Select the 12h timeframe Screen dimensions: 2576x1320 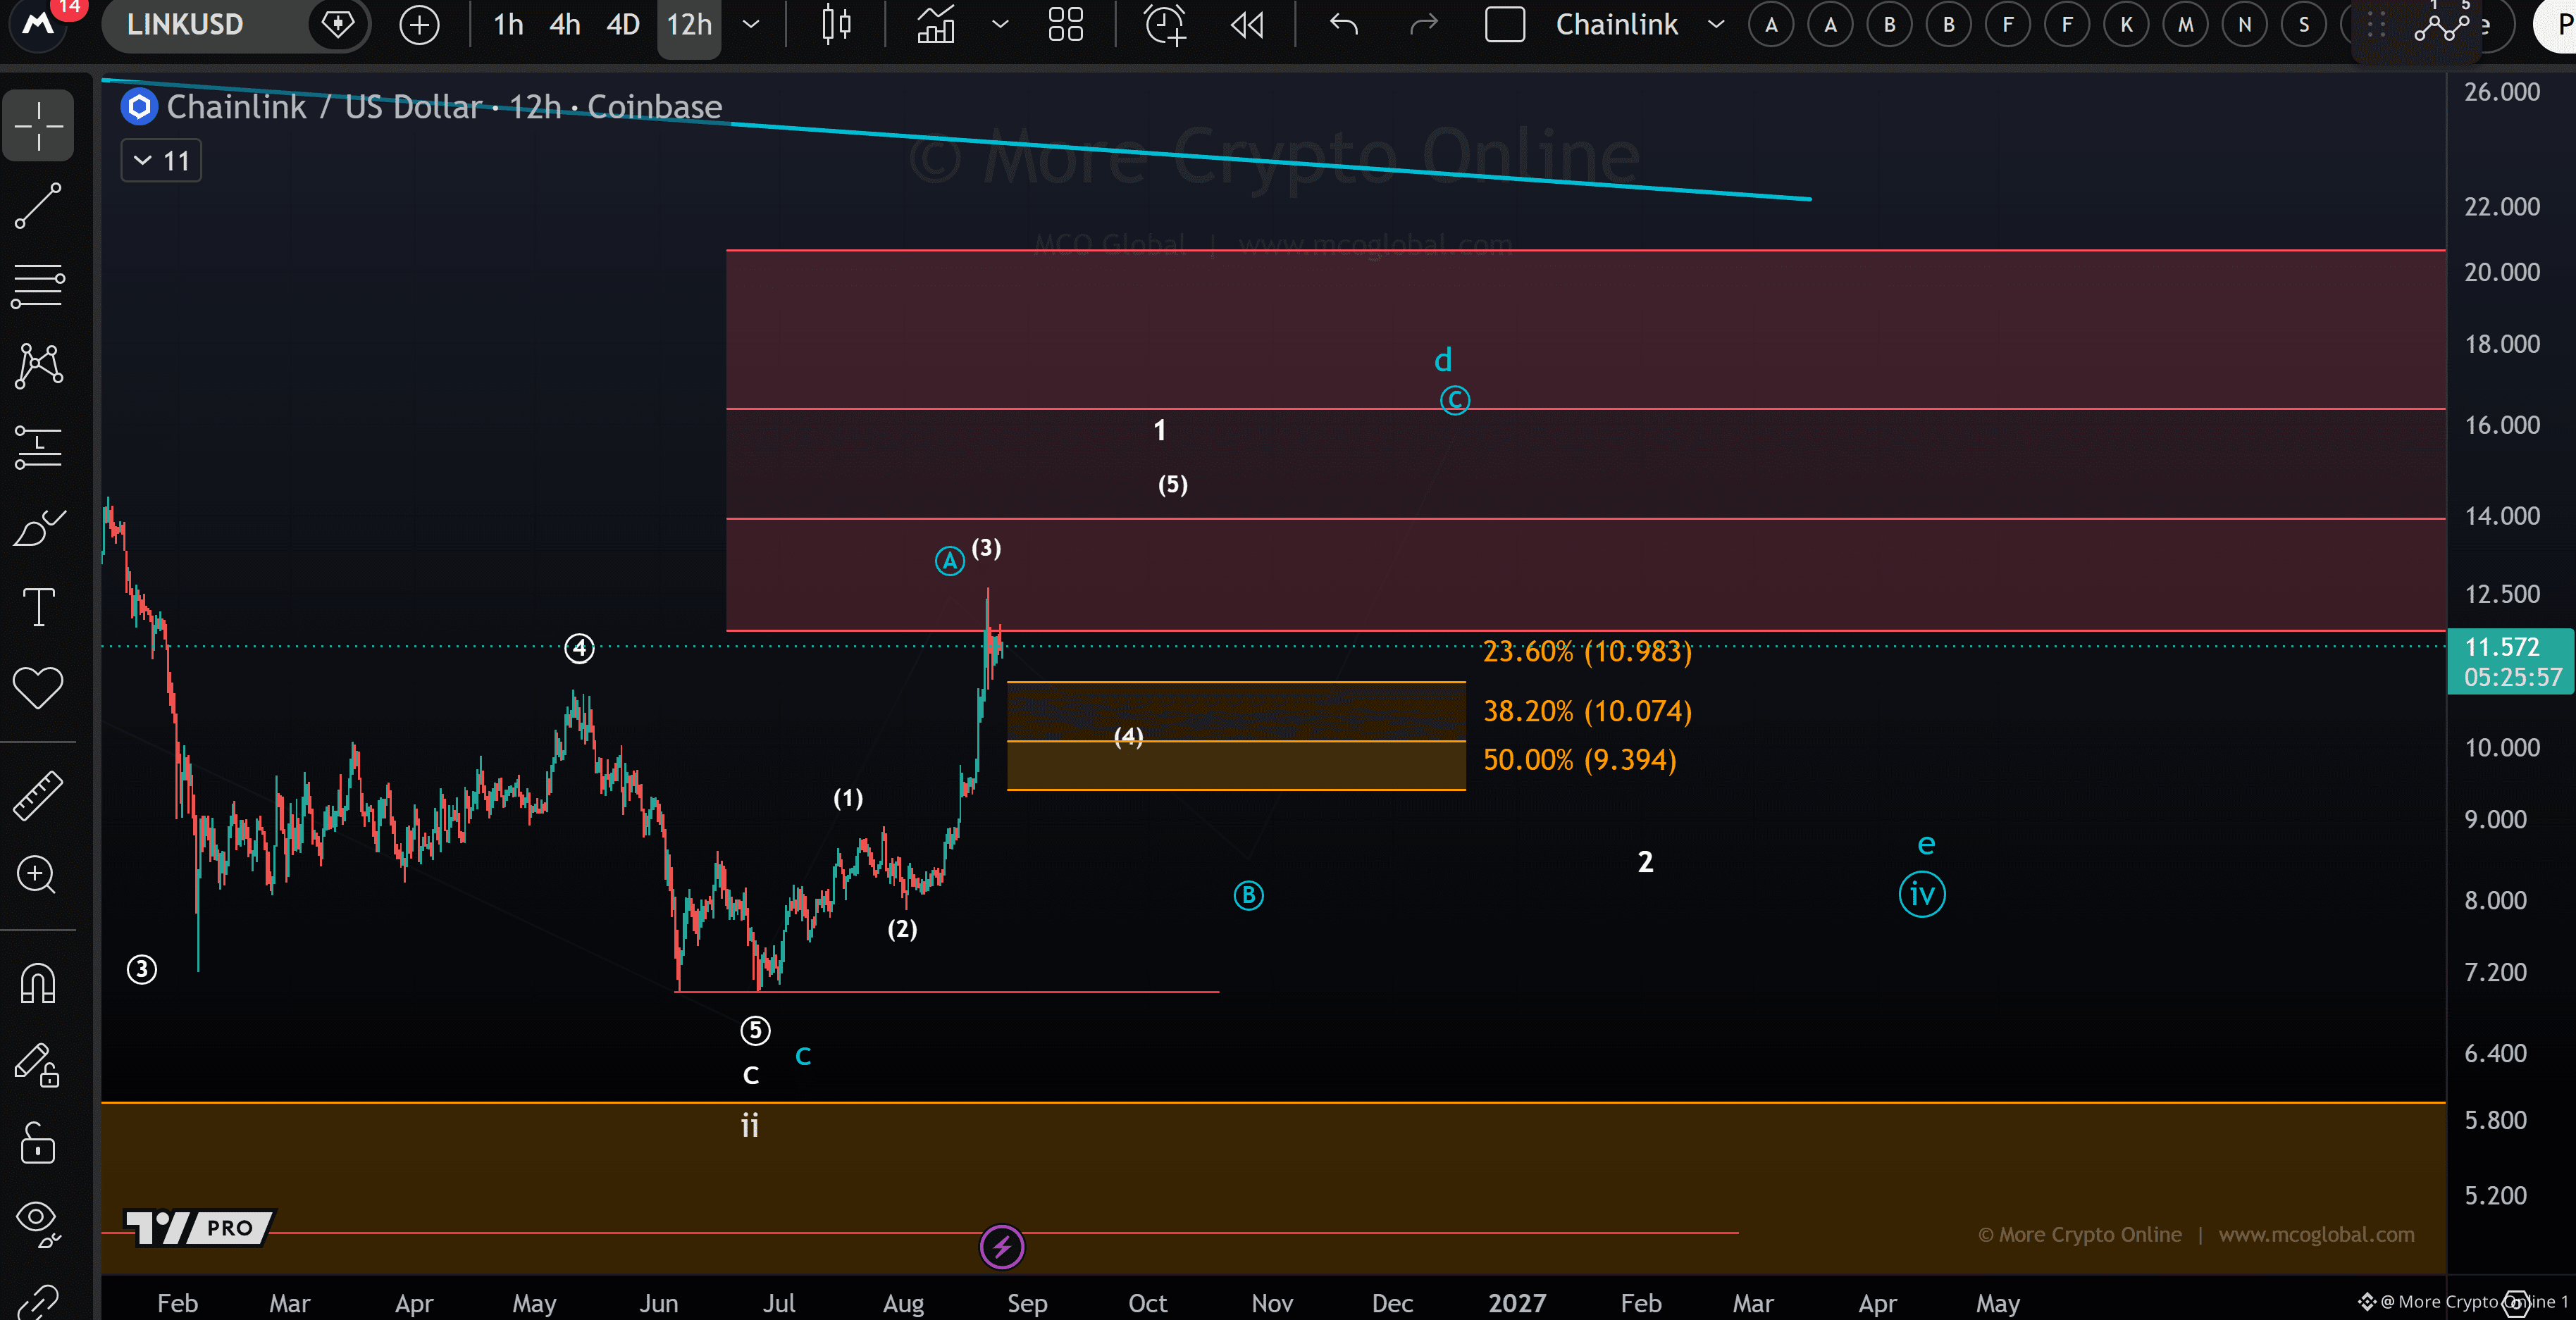pyautogui.click(x=689, y=24)
